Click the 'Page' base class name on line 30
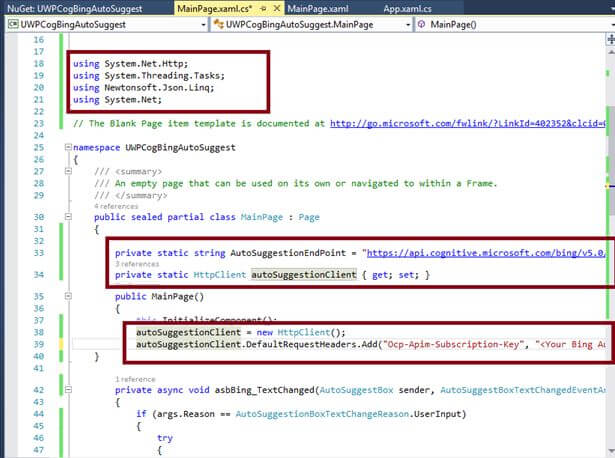The height and width of the screenshot is (458, 615). [x=309, y=217]
